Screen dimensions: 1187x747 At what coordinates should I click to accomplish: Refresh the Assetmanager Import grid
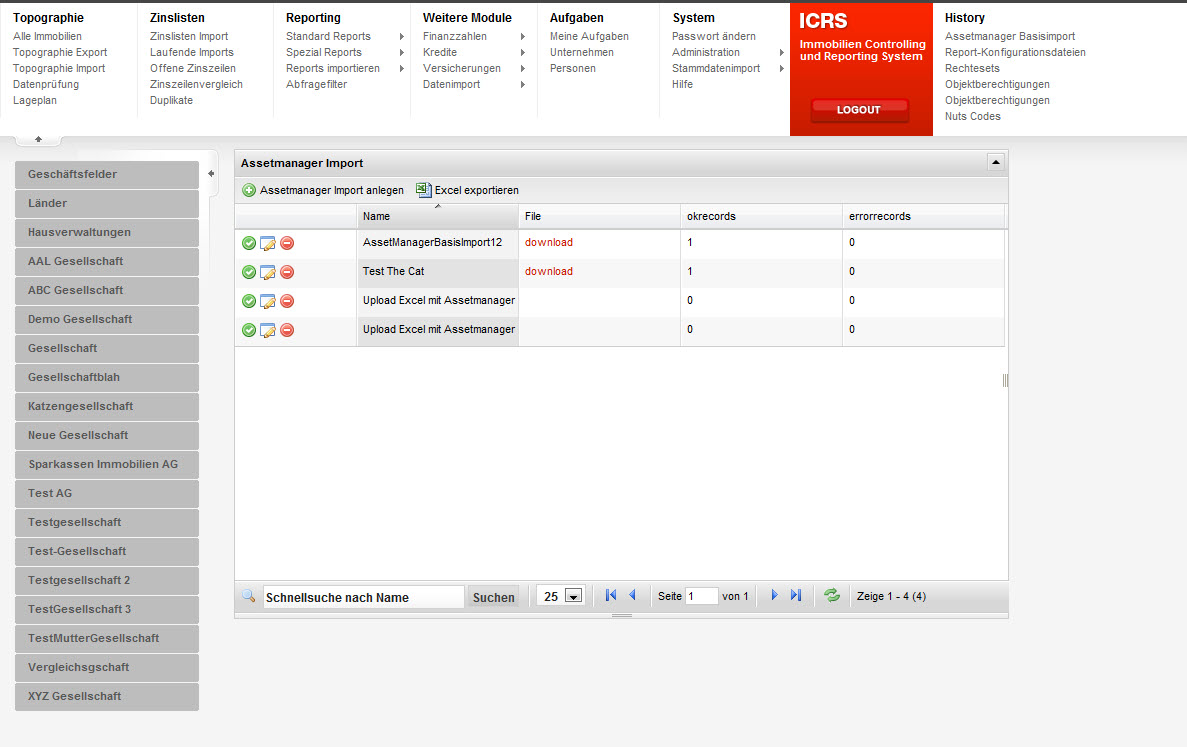point(832,596)
